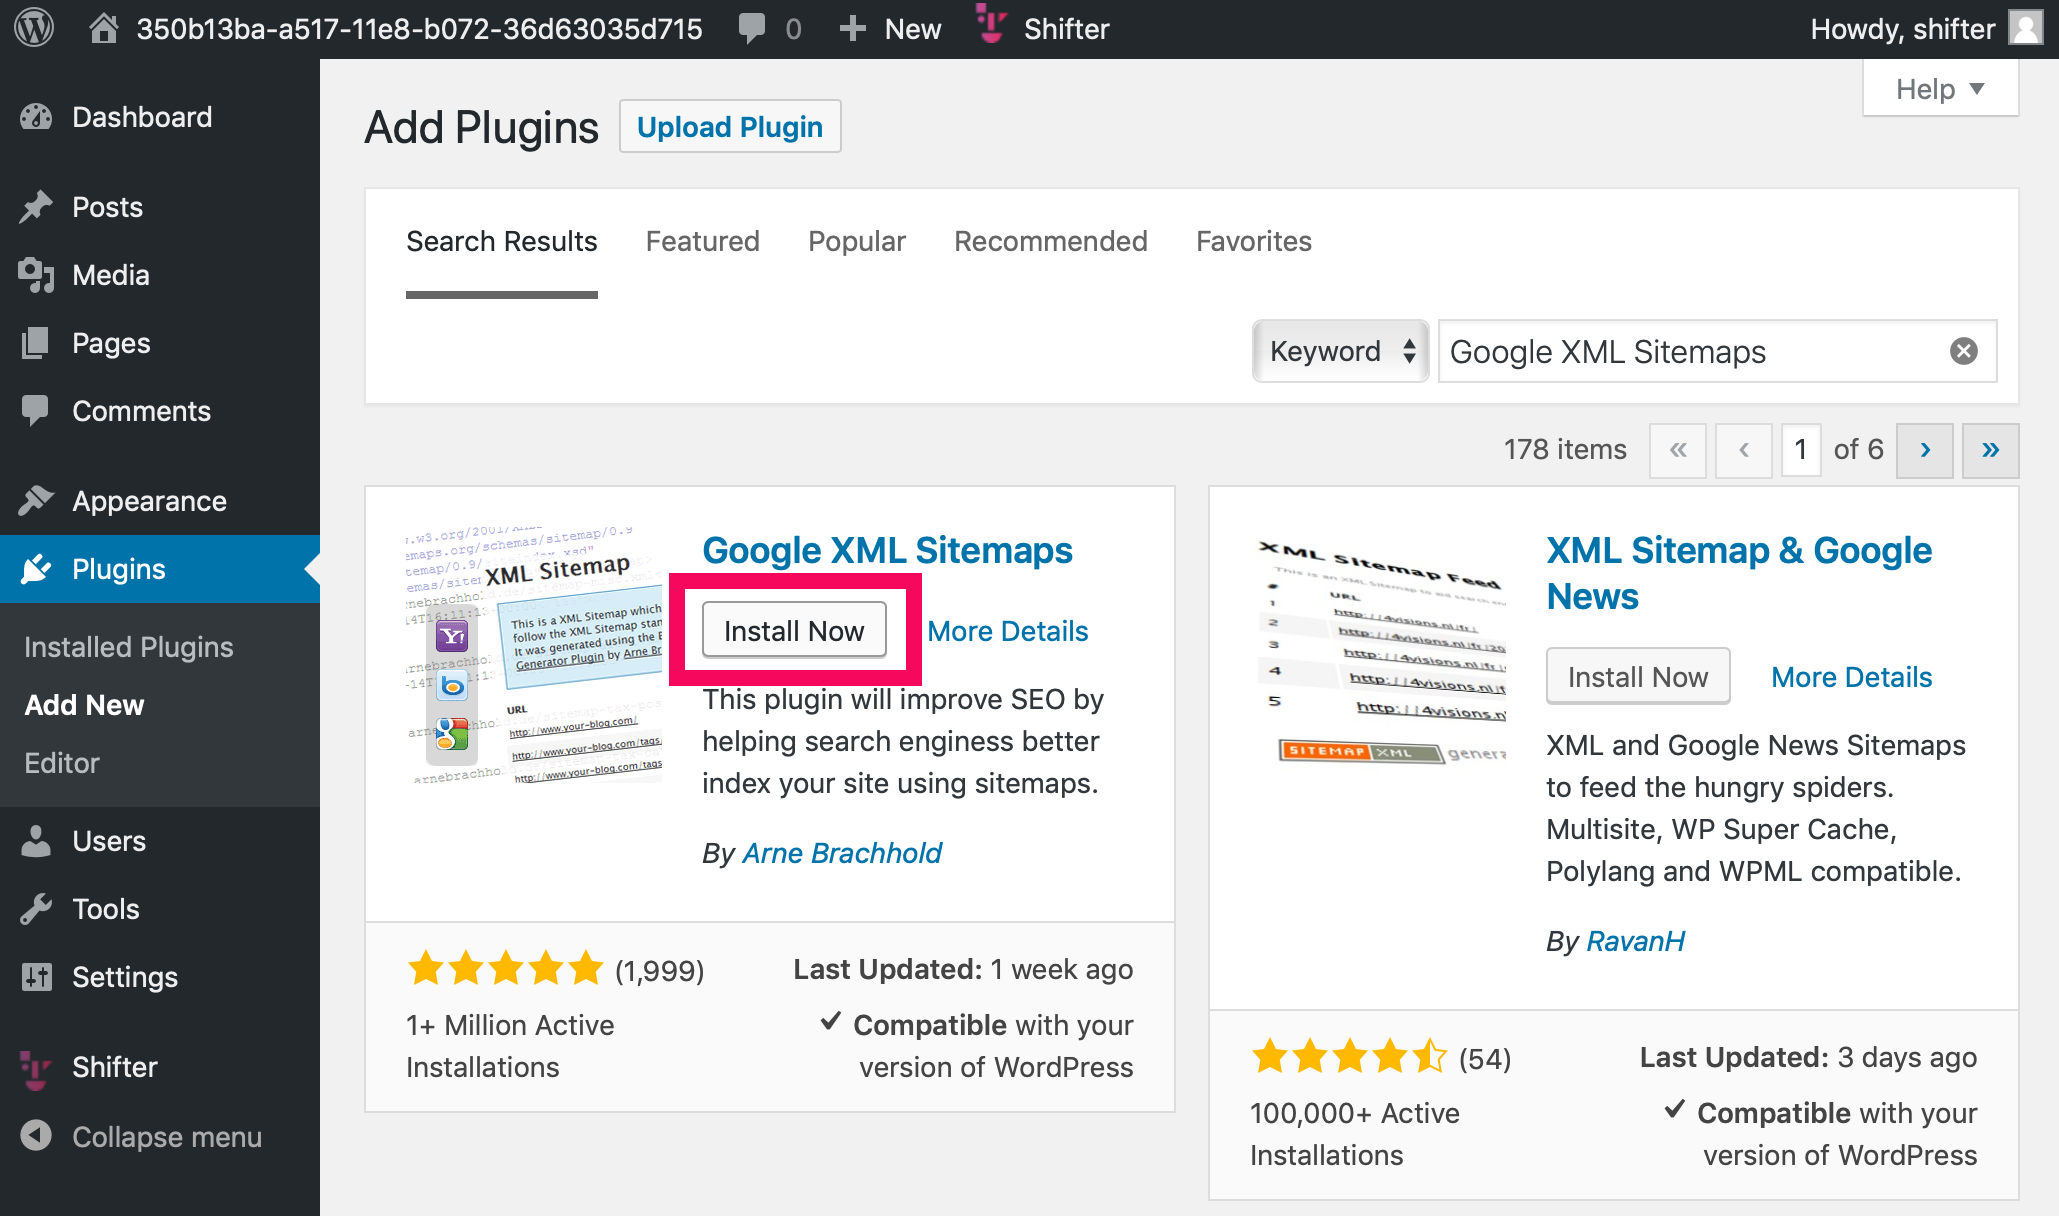Switch to Search Results tab
This screenshot has width=2059, height=1216.
pyautogui.click(x=502, y=242)
